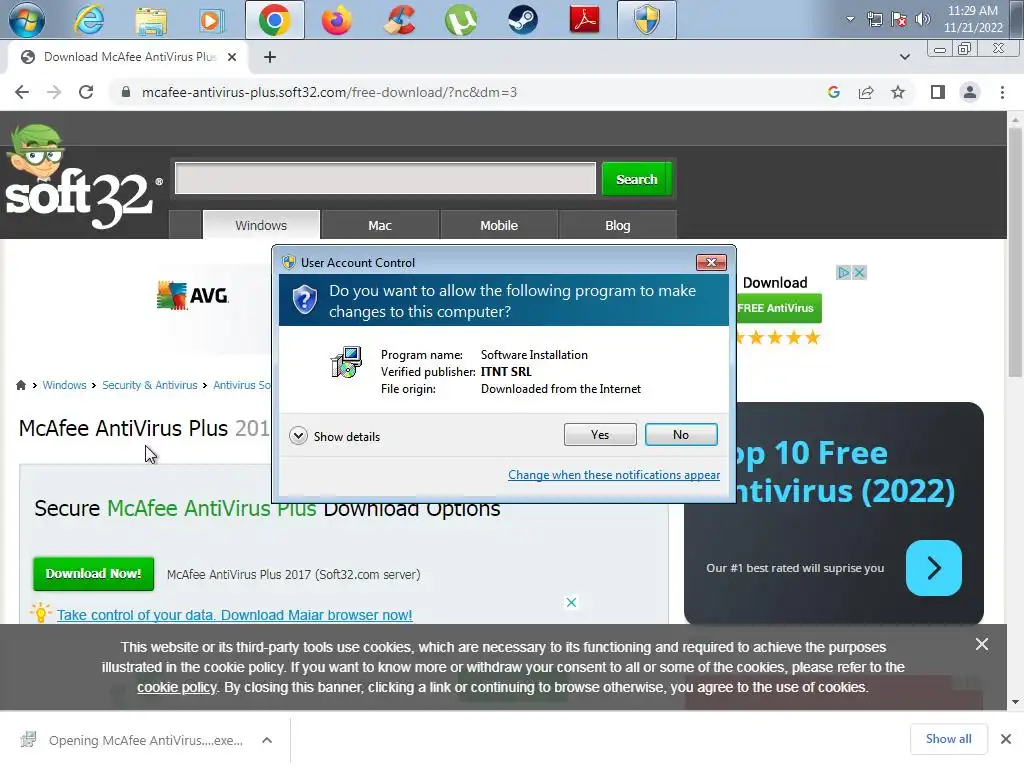Open Windows Media Player from the taskbar
The image size is (1024, 768).
click(211, 20)
